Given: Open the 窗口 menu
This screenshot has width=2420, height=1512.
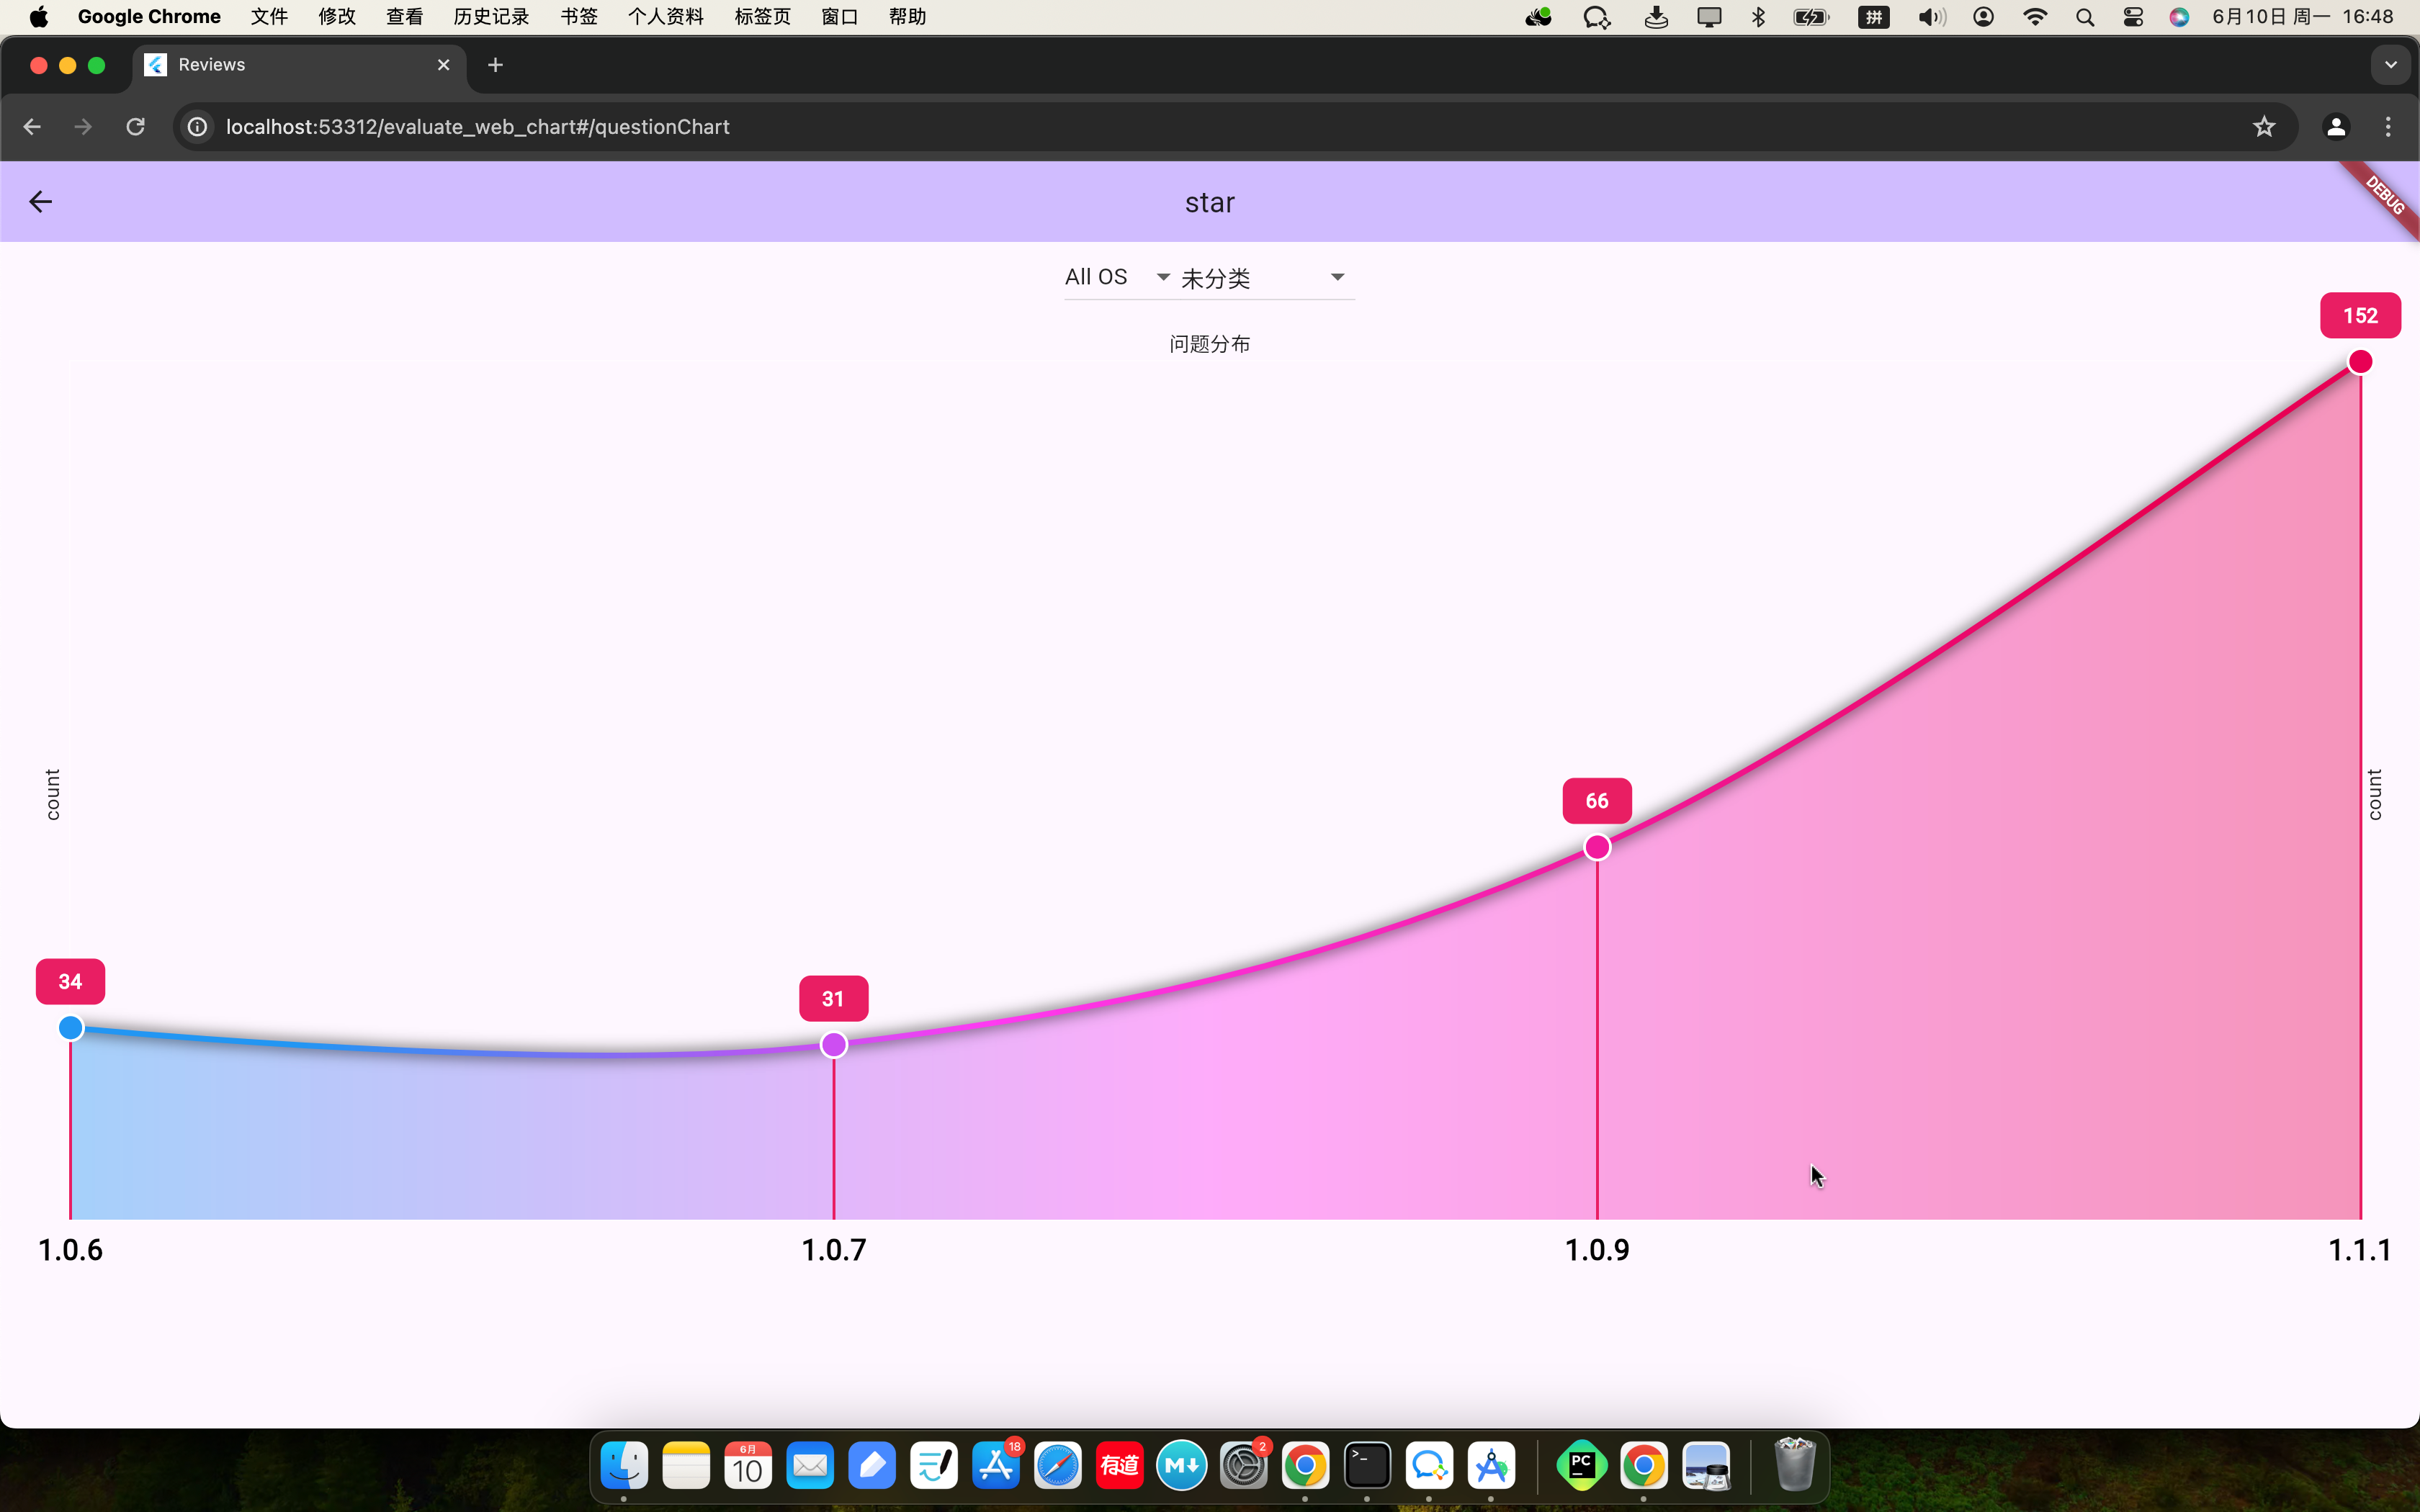Looking at the screenshot, I should [x=839, y=17].
